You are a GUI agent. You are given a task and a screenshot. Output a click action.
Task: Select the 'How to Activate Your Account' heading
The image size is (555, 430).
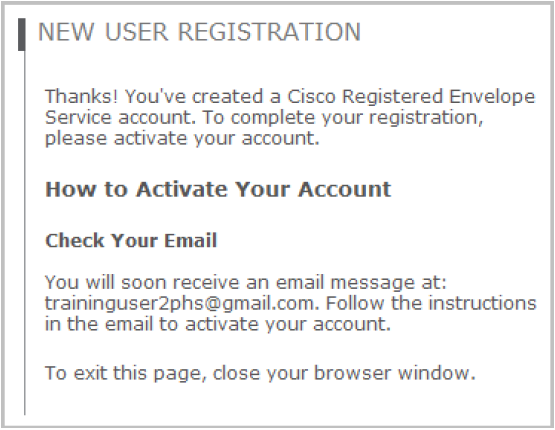[x=218, y=189]
